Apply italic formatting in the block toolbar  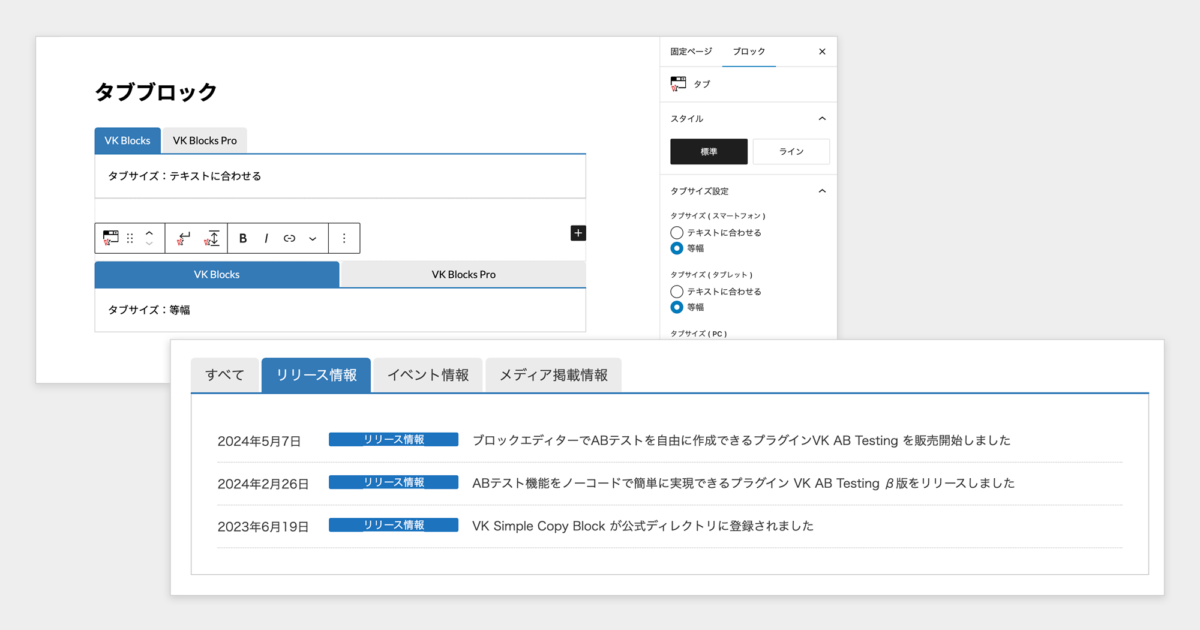pyautogui.click(x=267, y=237)
